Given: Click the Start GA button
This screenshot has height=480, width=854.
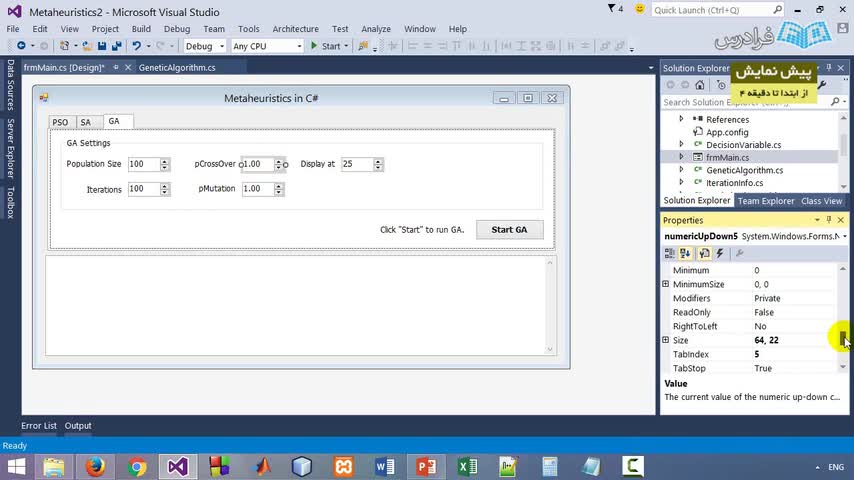Looking at the screenshot, I should click(x=509, y=229).
